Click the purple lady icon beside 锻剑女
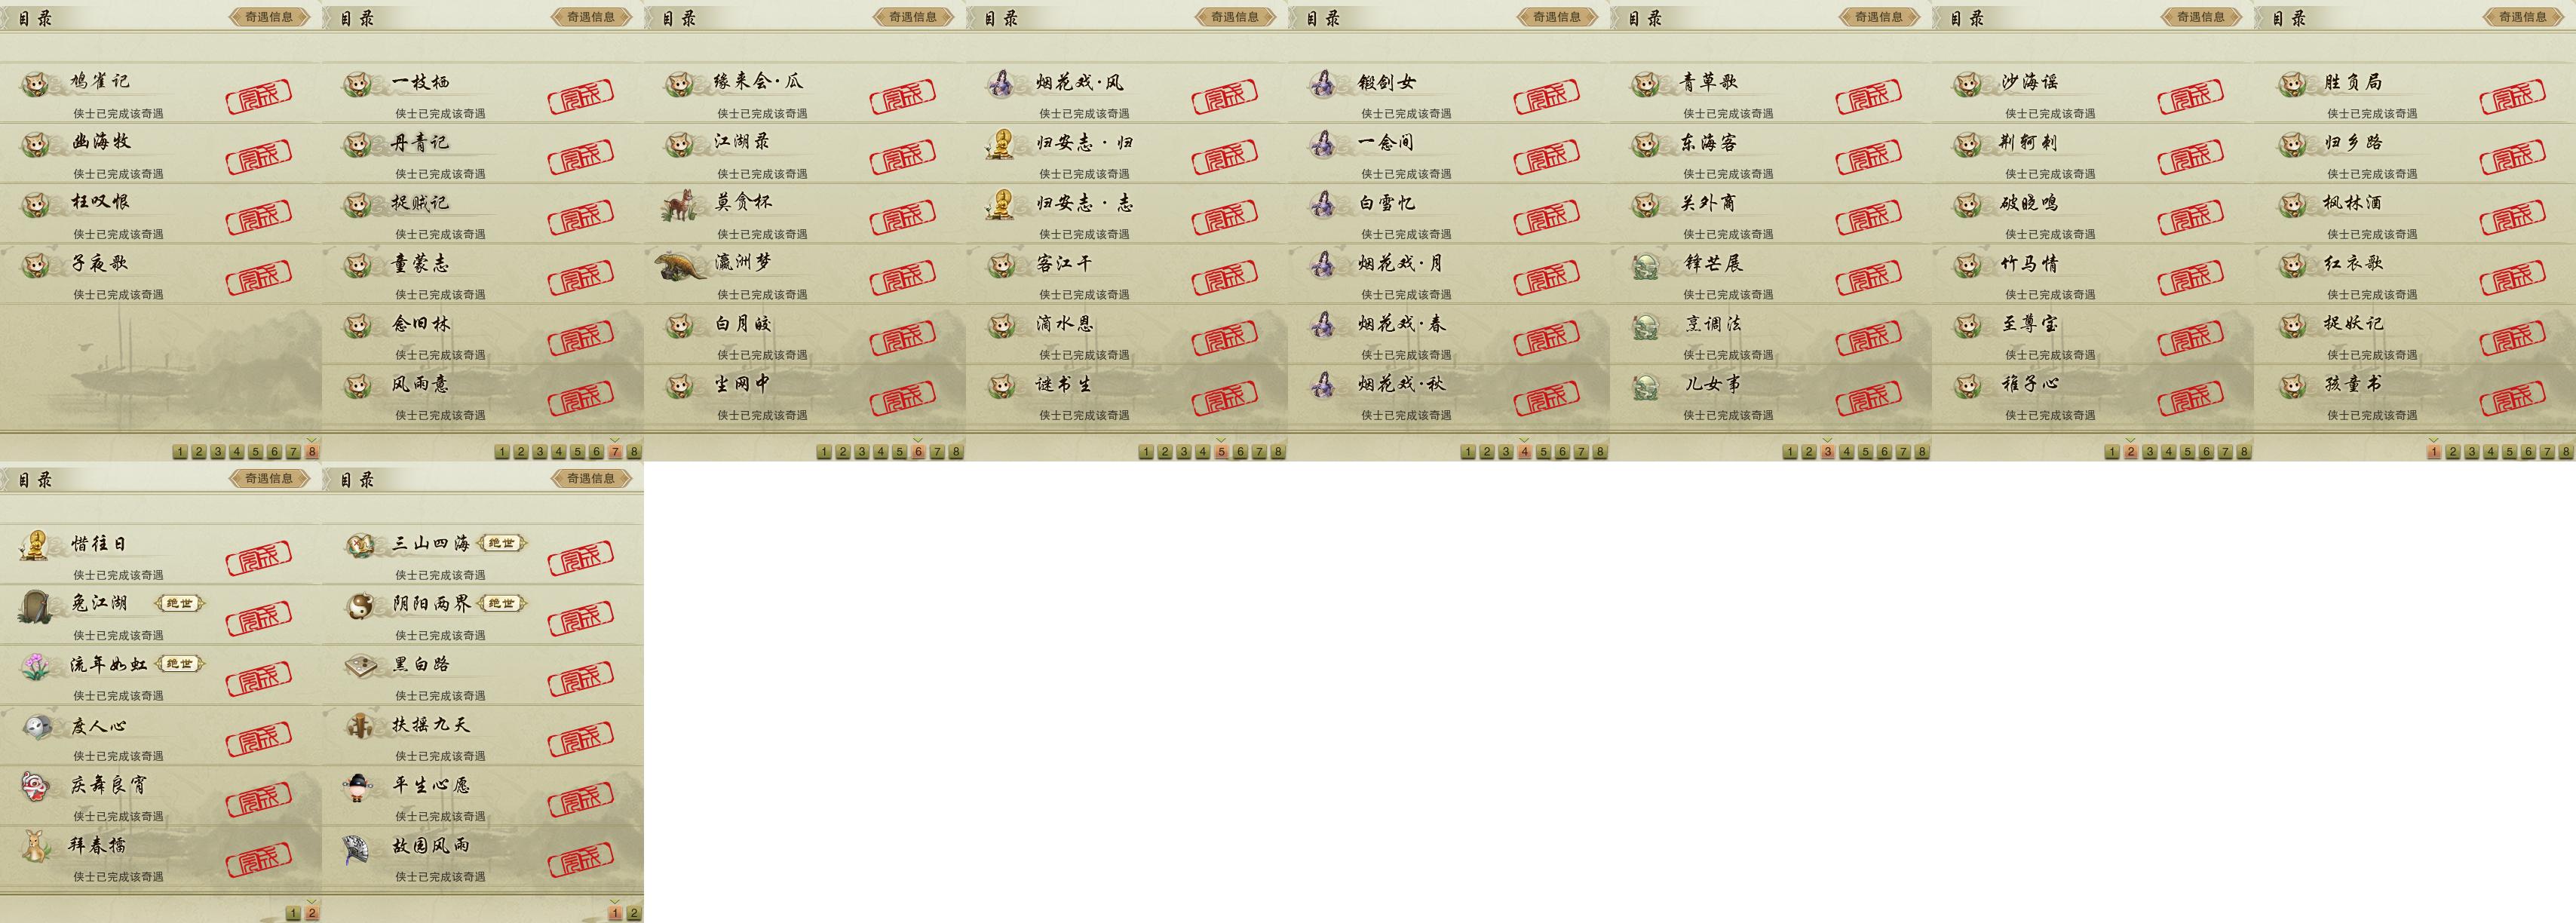2576x923 pixels. coord(1323,84)
